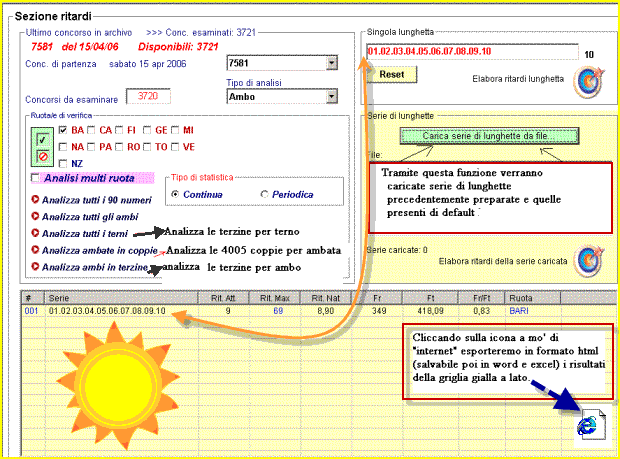Click Elabora ritardi della serie caricata label
Viewport: 620px width, 459px height.
point(503,261)
